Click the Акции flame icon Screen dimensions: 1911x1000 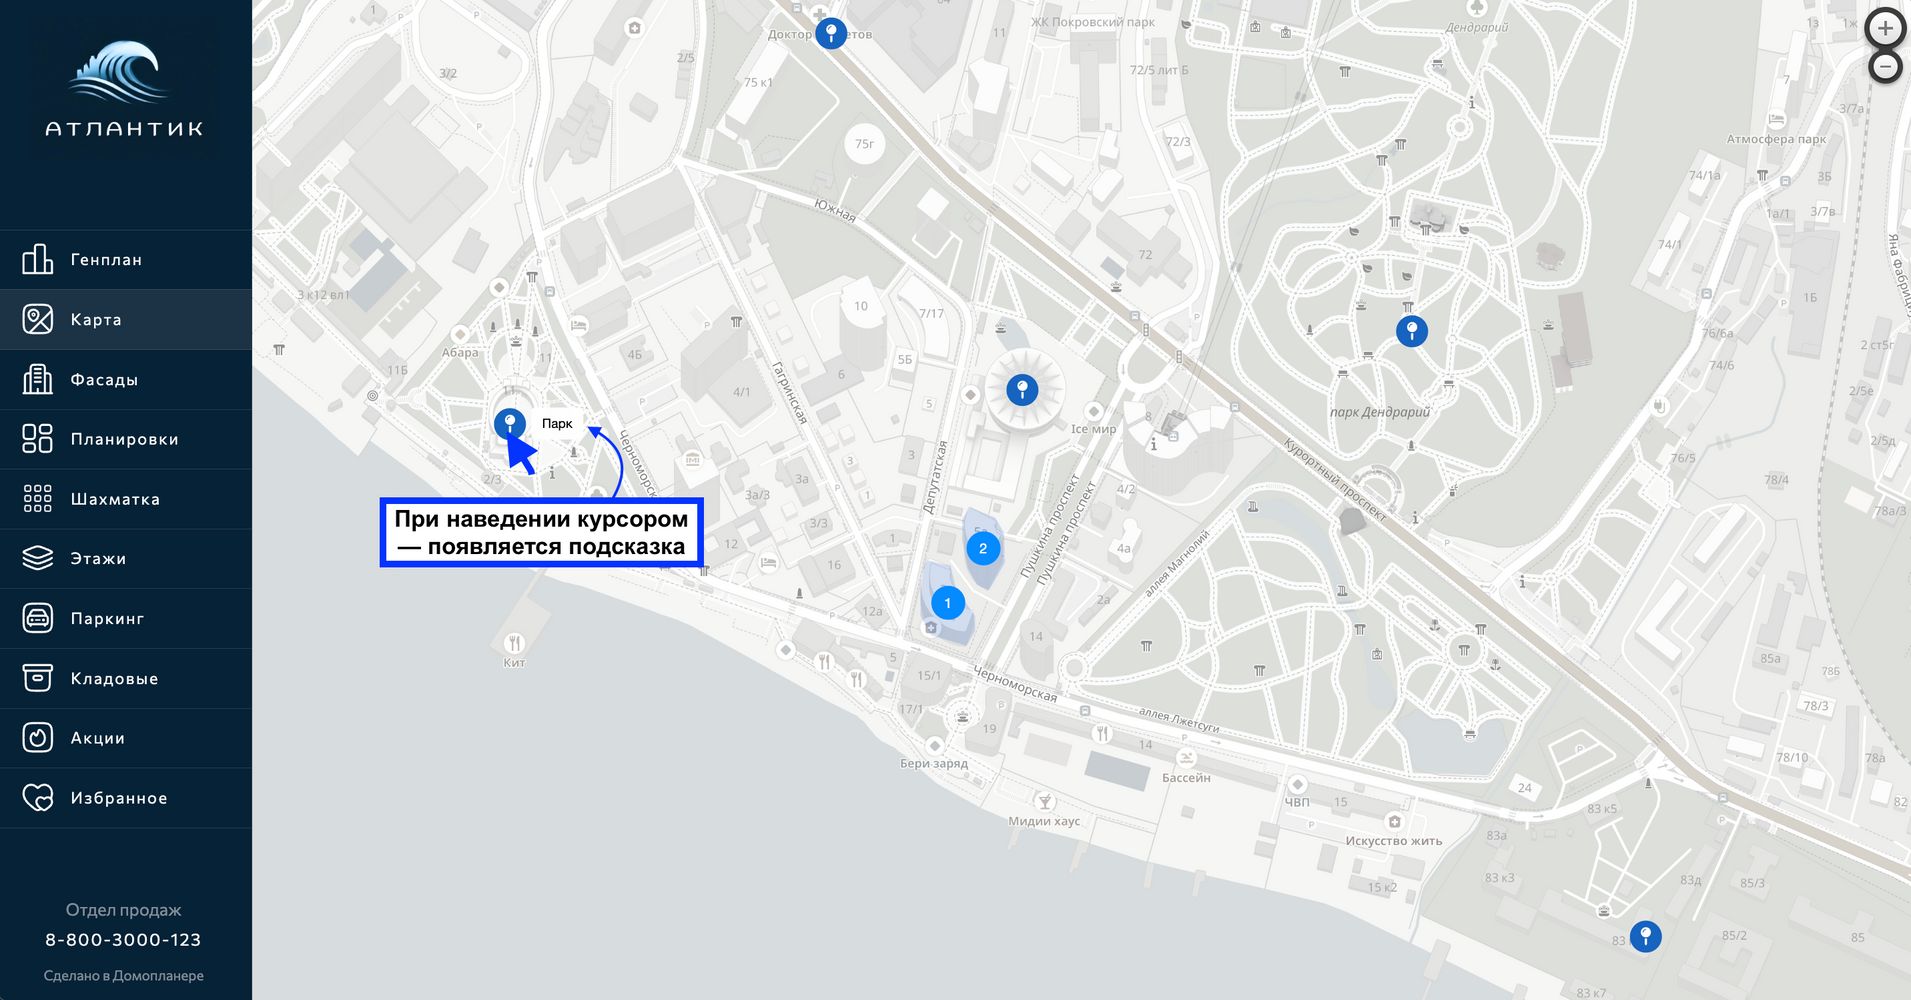(x=37, y=738)
